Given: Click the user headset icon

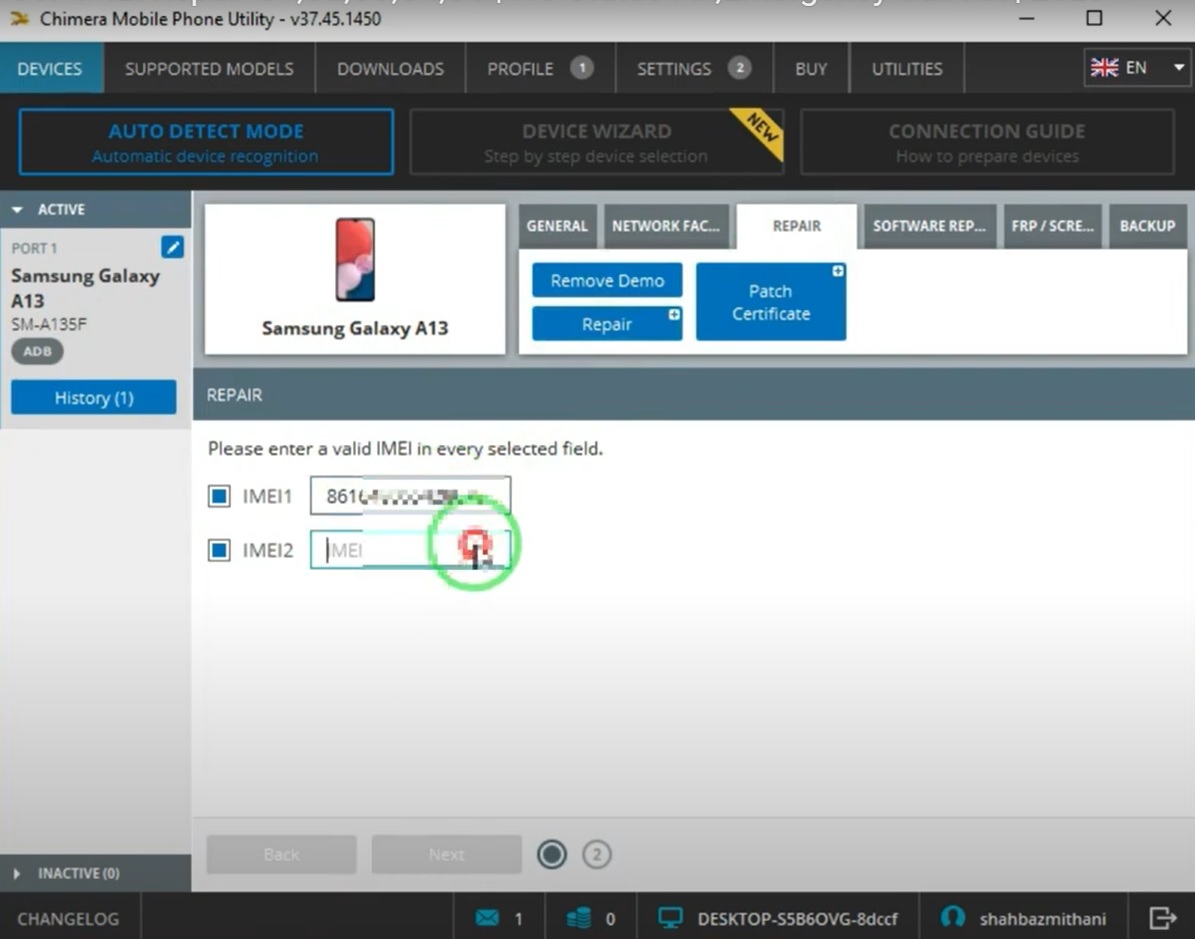Looking at the screenshot, I should 953,917.
